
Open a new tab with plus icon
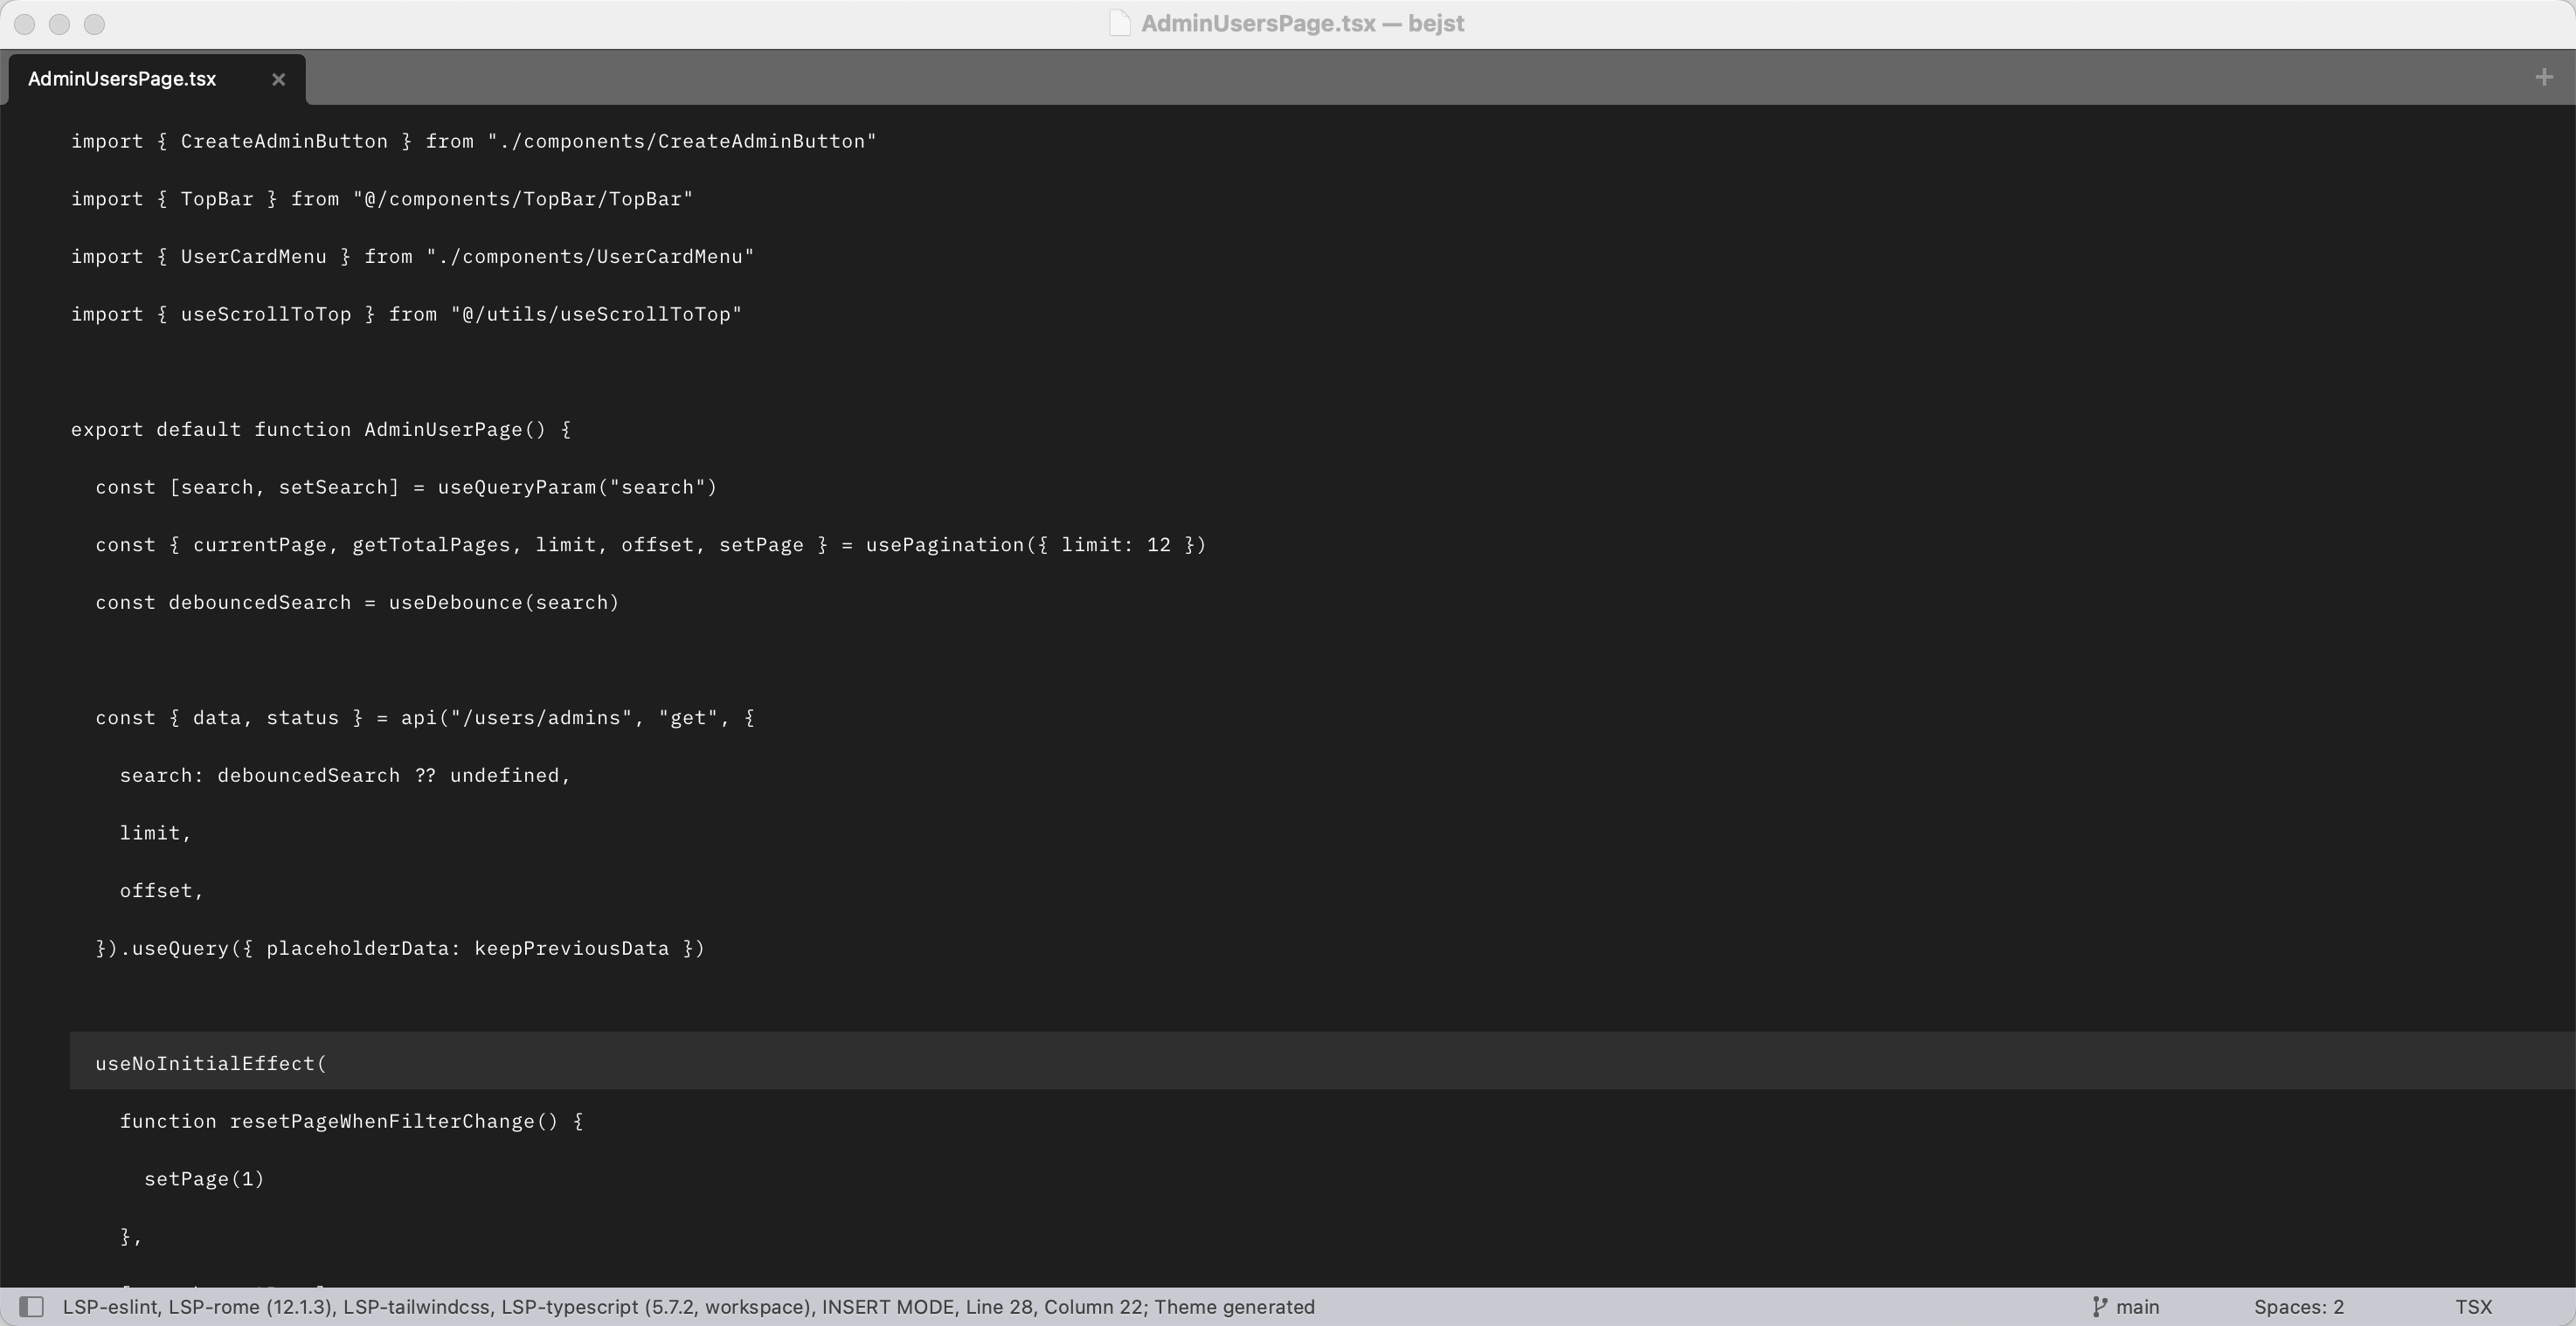2544,77
